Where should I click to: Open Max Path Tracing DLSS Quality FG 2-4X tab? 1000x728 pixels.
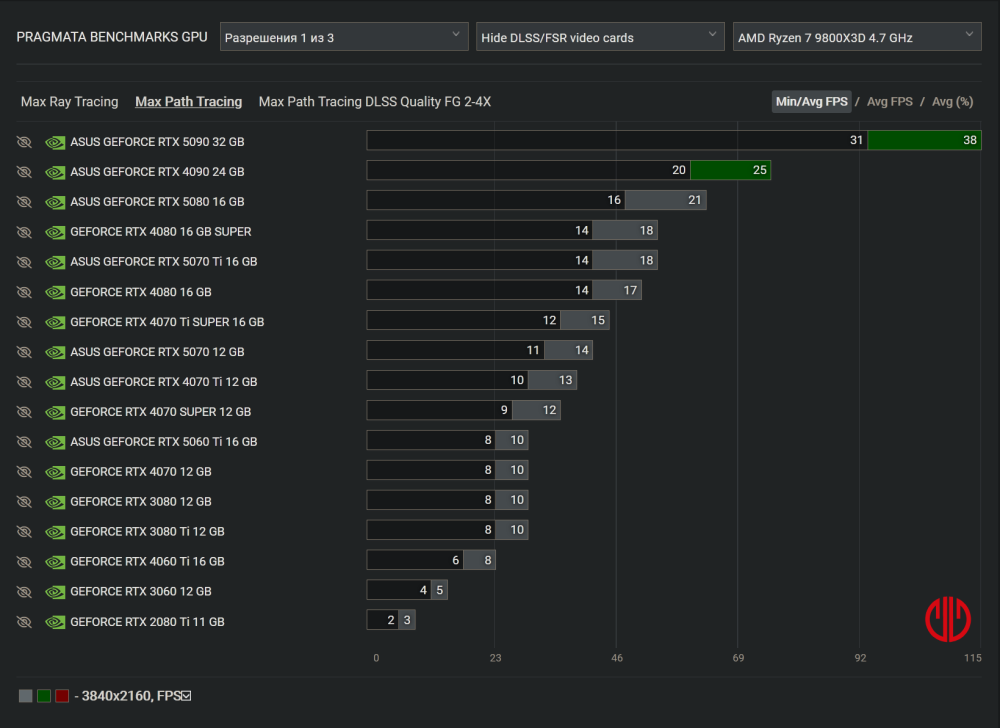(375, 102)
